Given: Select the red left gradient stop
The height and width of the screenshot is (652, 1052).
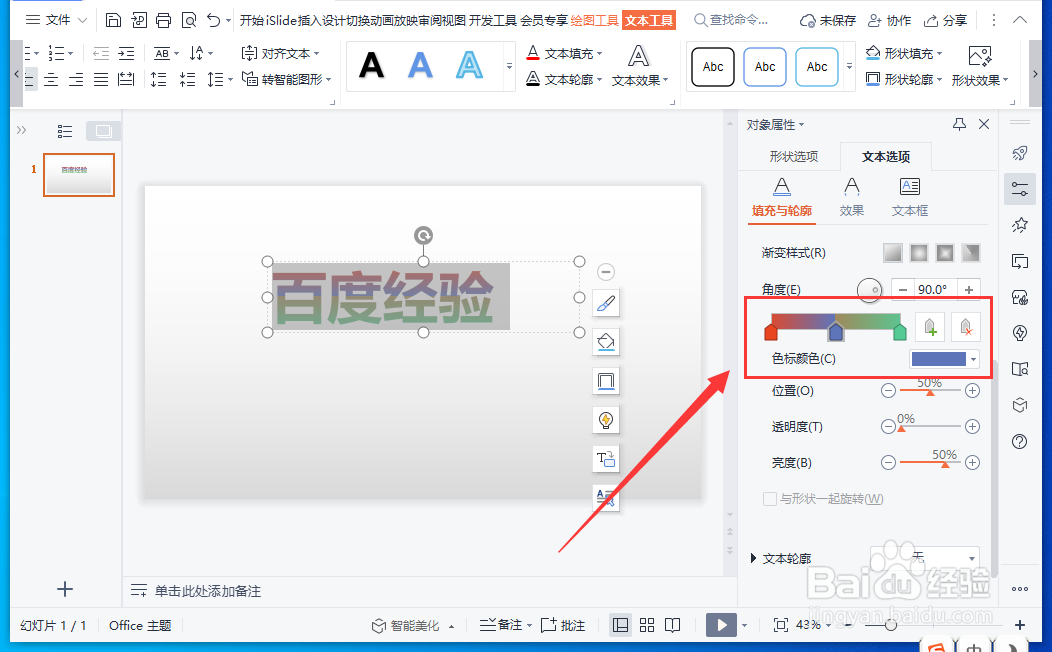Looking at the screenshot, I should click(771, 331).
